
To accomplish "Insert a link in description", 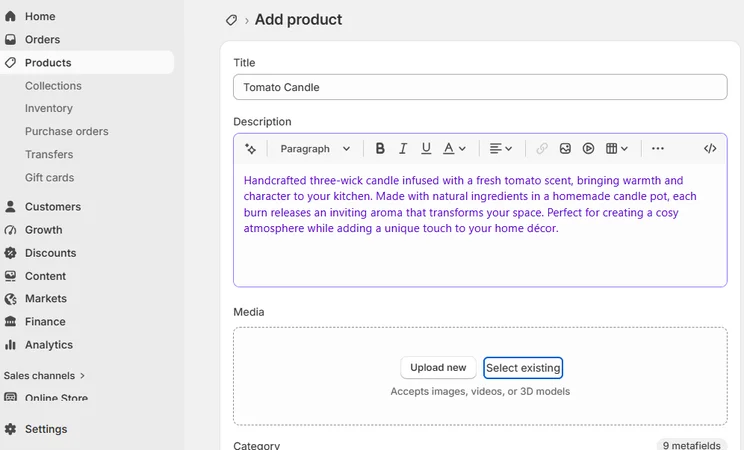I will point(542,149).
